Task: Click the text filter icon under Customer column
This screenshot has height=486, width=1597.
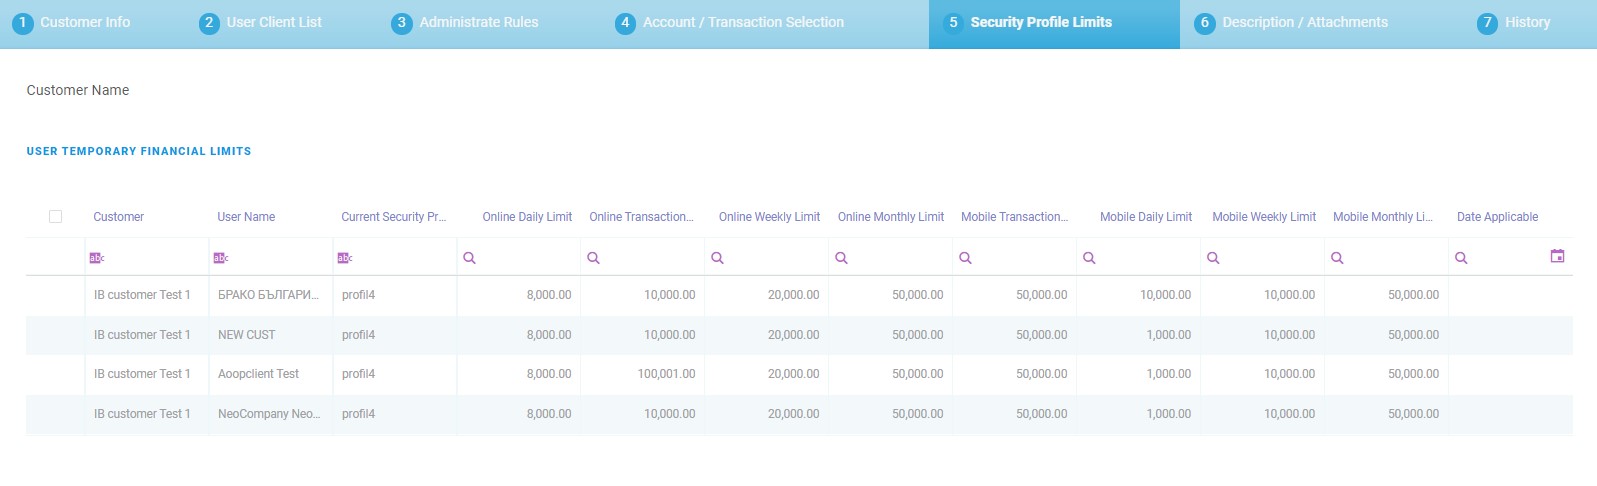Action: pyautogui.click(x=97, y=258)
